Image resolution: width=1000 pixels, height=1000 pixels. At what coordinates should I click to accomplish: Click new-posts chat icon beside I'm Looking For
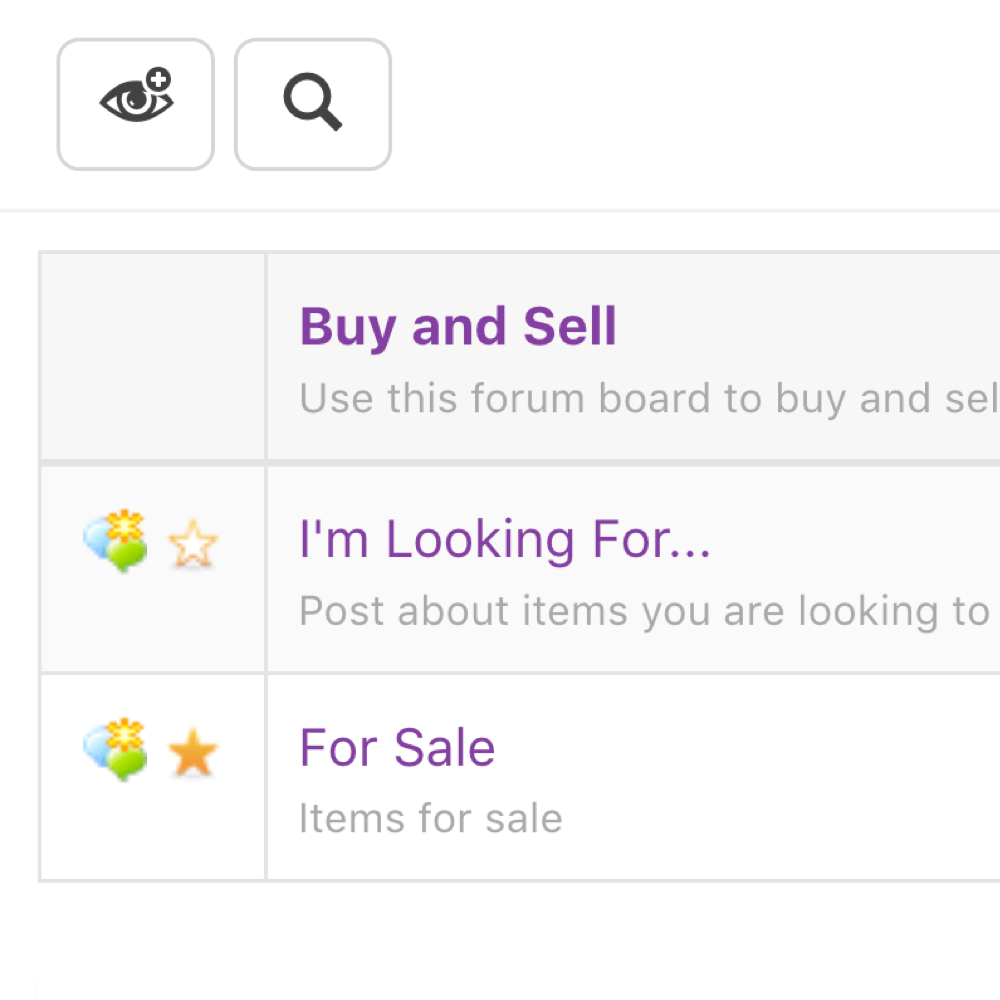click(115, 542)
